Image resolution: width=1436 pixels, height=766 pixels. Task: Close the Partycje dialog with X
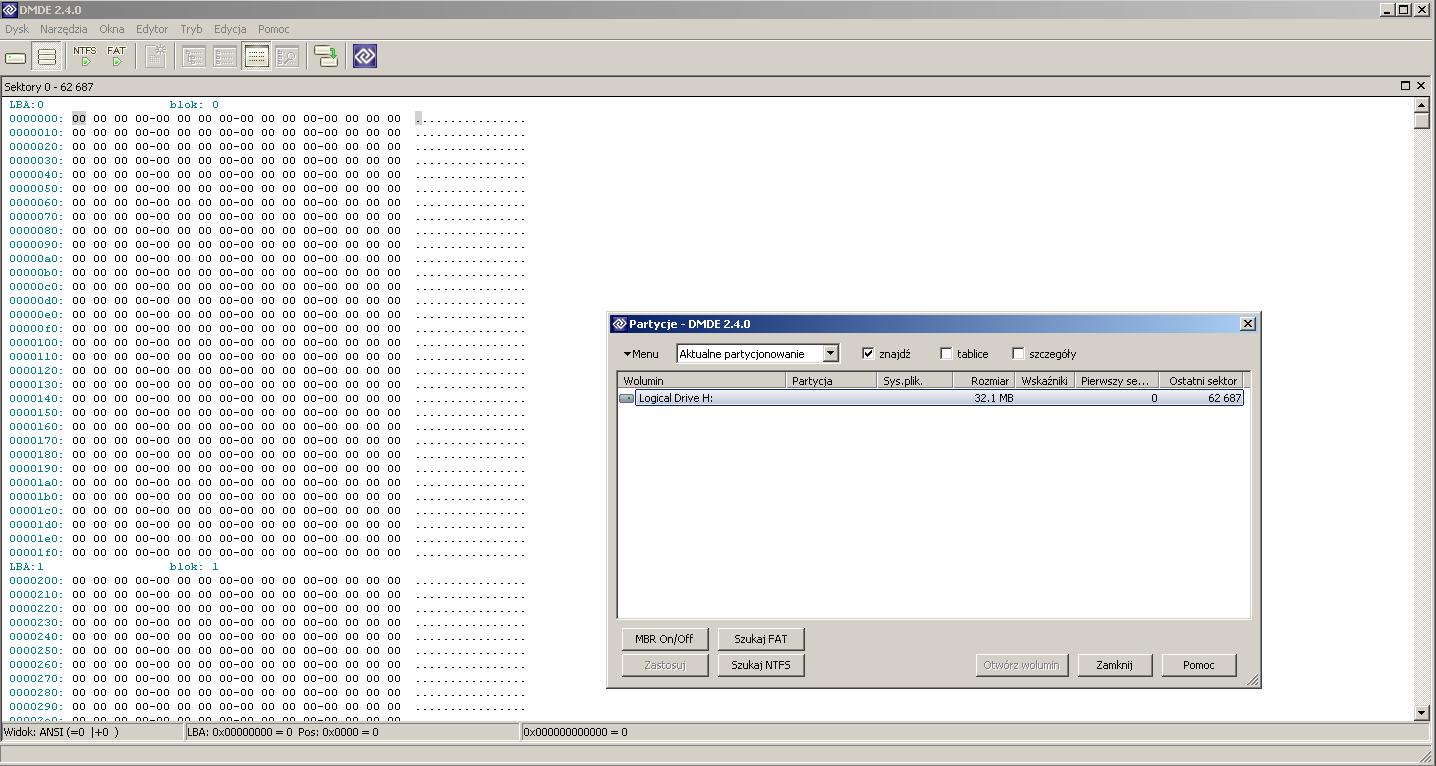coord(1247,324)
